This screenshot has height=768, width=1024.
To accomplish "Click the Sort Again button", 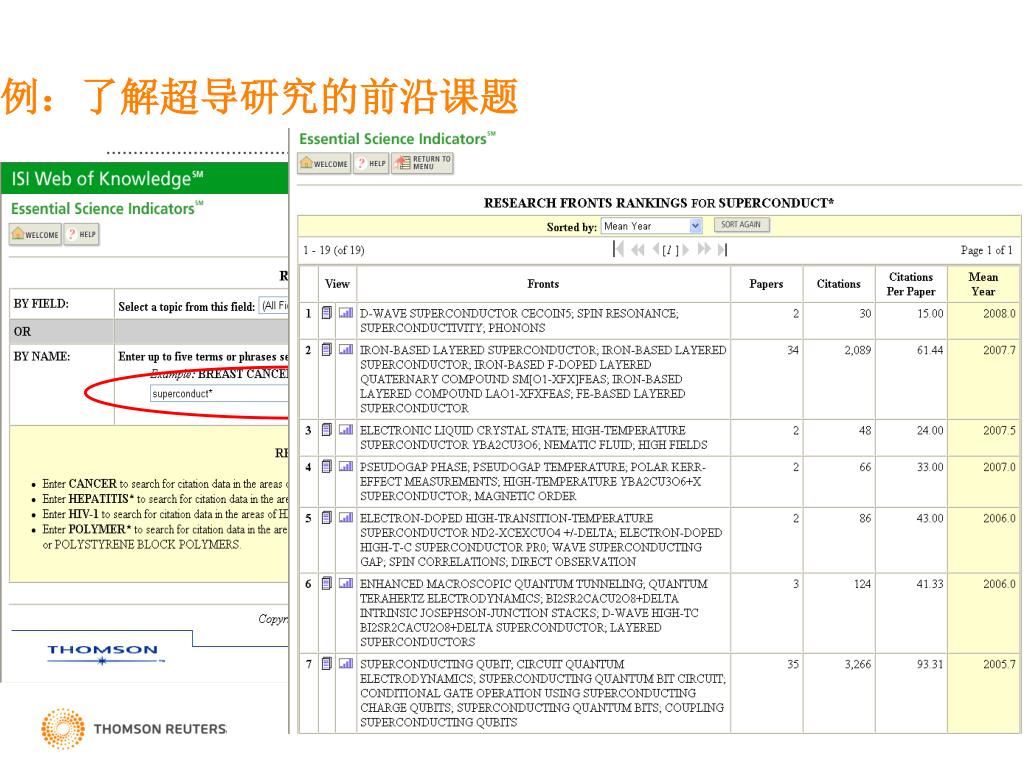I will tap(741, 225).
